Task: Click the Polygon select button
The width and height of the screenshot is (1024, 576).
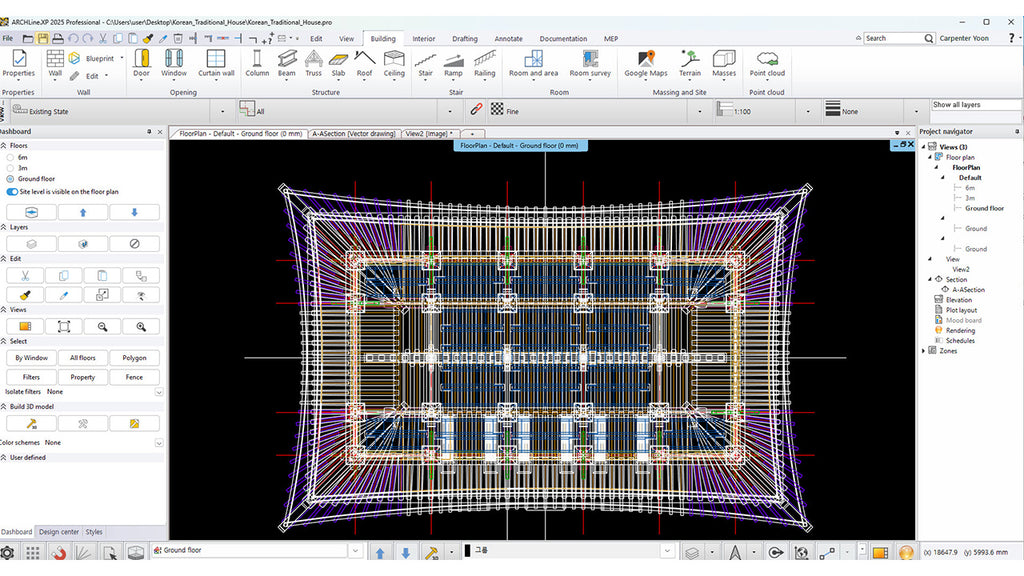Action: click(134, 358)
